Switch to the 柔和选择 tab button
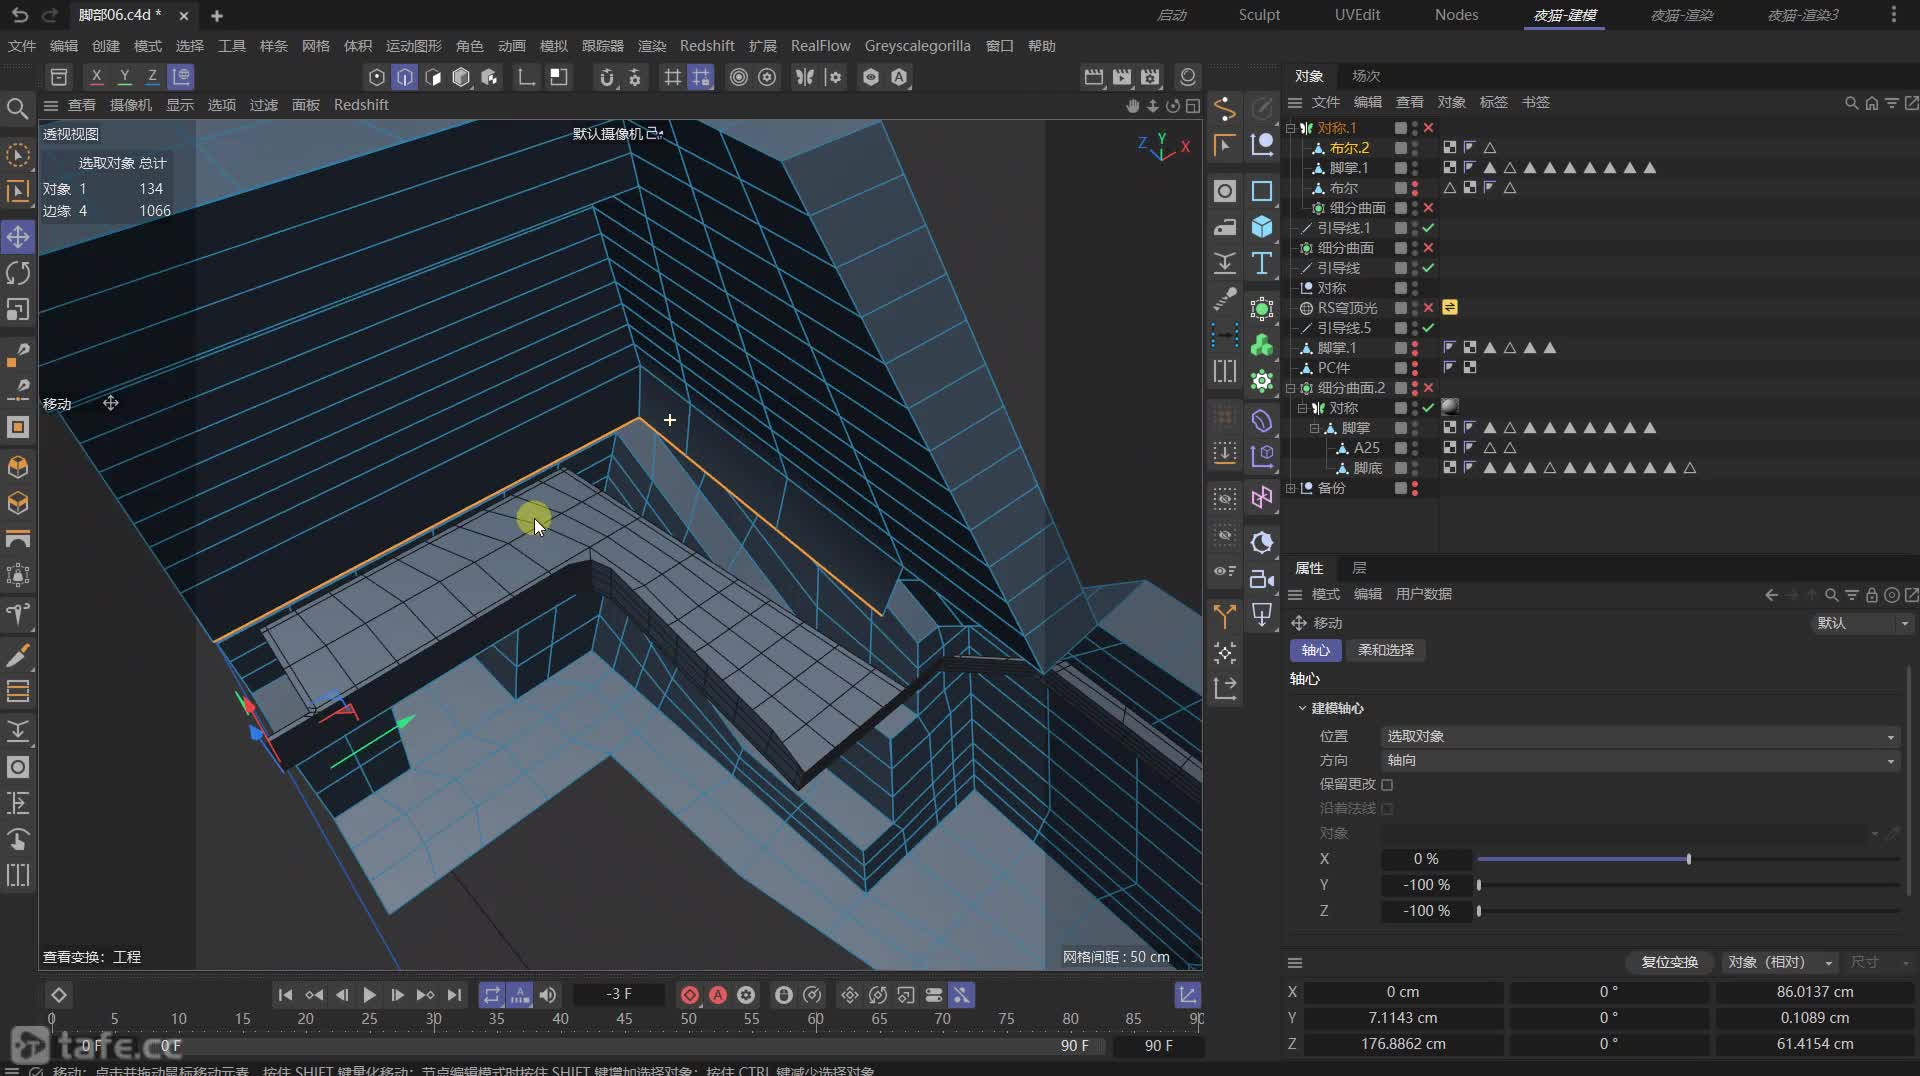The image size is (1920, 1076). 1385,650
